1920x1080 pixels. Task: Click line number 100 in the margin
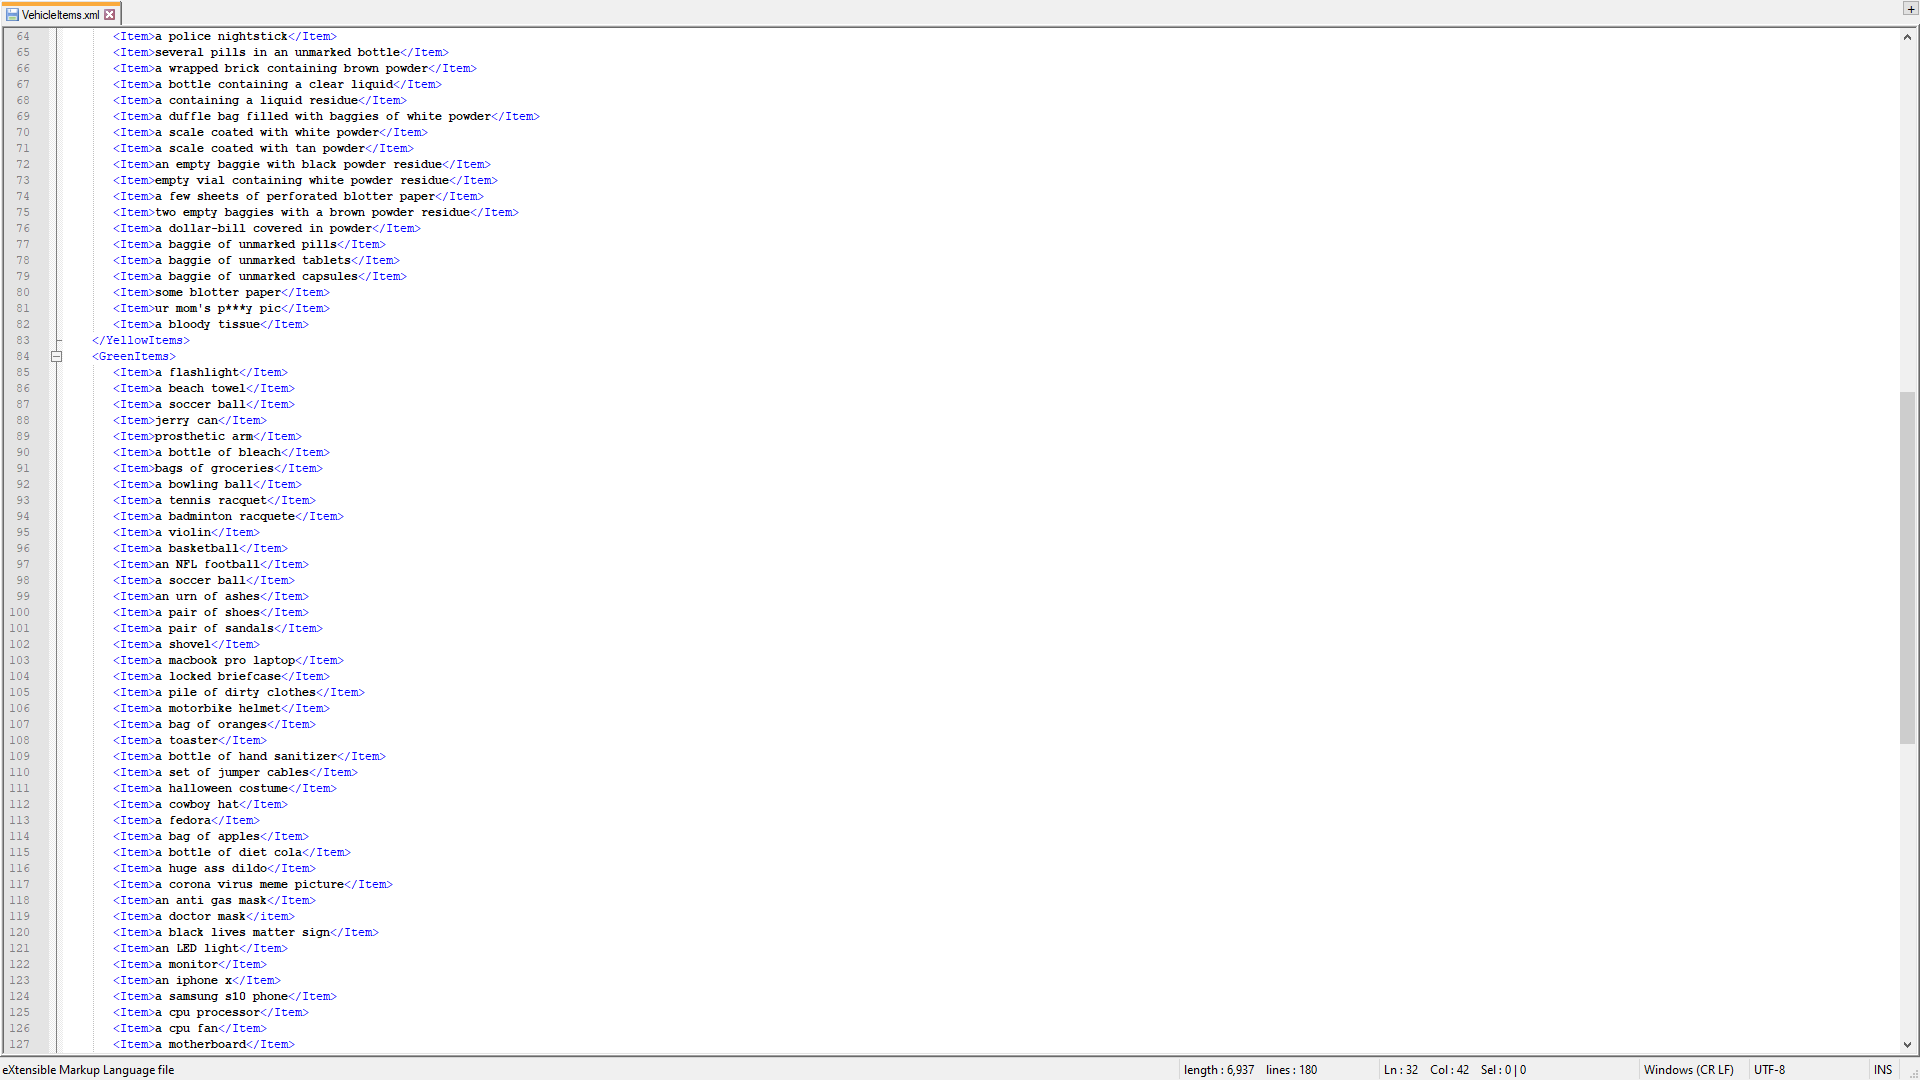[x=20, y=613]
